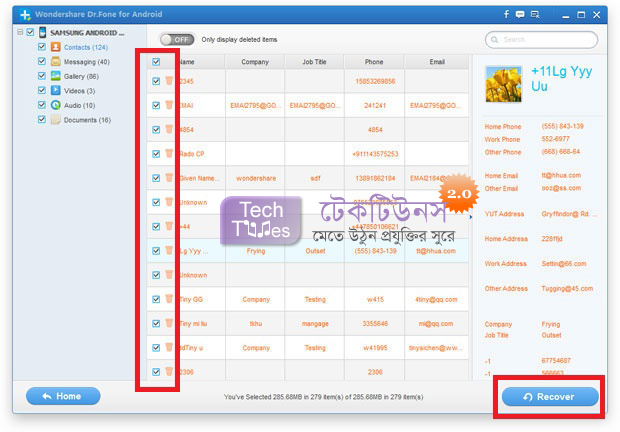Uncheck the Contacts (124) checkbox
The image size is (620, 432).
42,47
